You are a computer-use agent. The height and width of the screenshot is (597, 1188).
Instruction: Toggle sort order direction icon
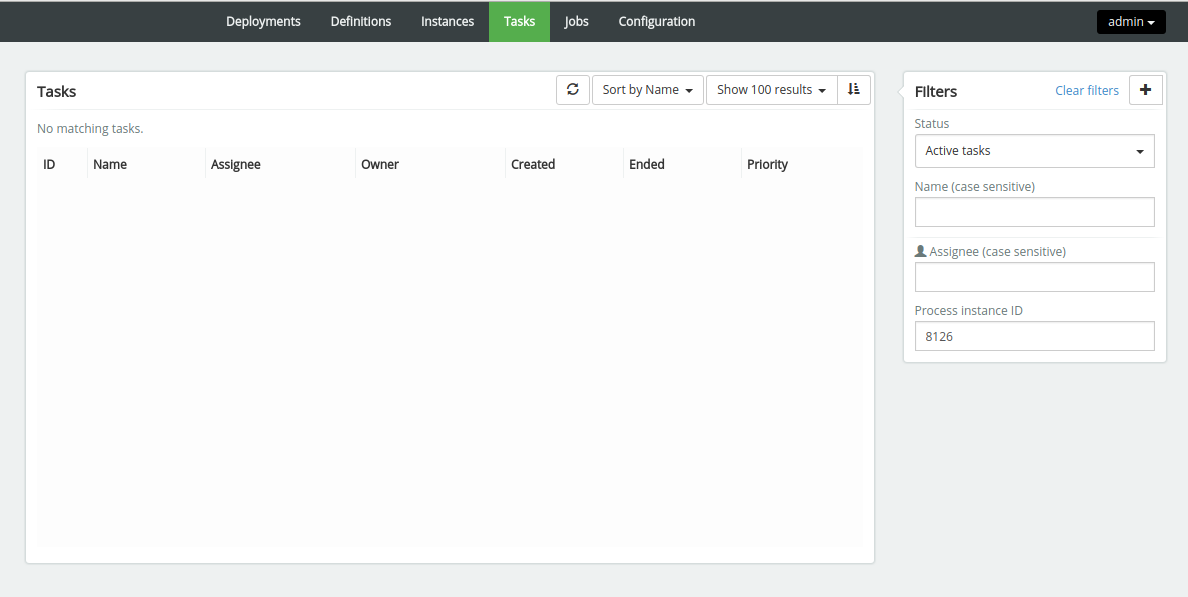(854, 89)
